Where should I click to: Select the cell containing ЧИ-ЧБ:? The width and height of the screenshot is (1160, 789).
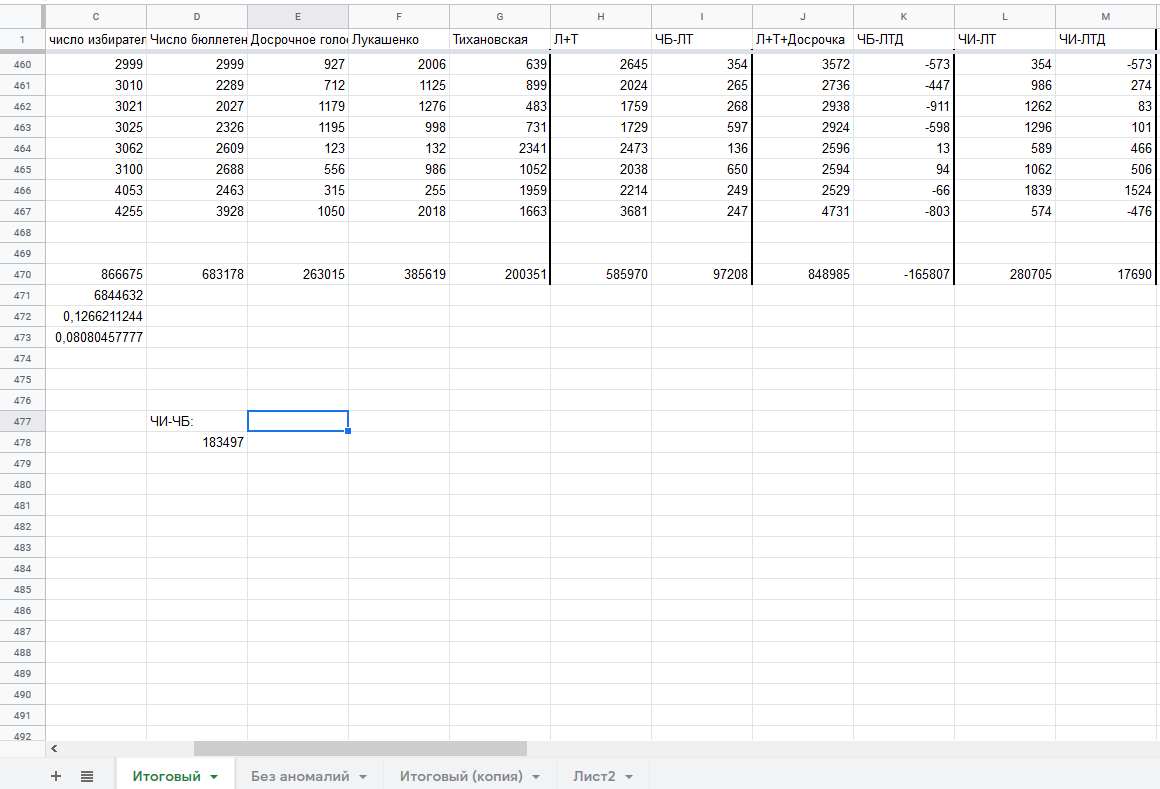197,421
